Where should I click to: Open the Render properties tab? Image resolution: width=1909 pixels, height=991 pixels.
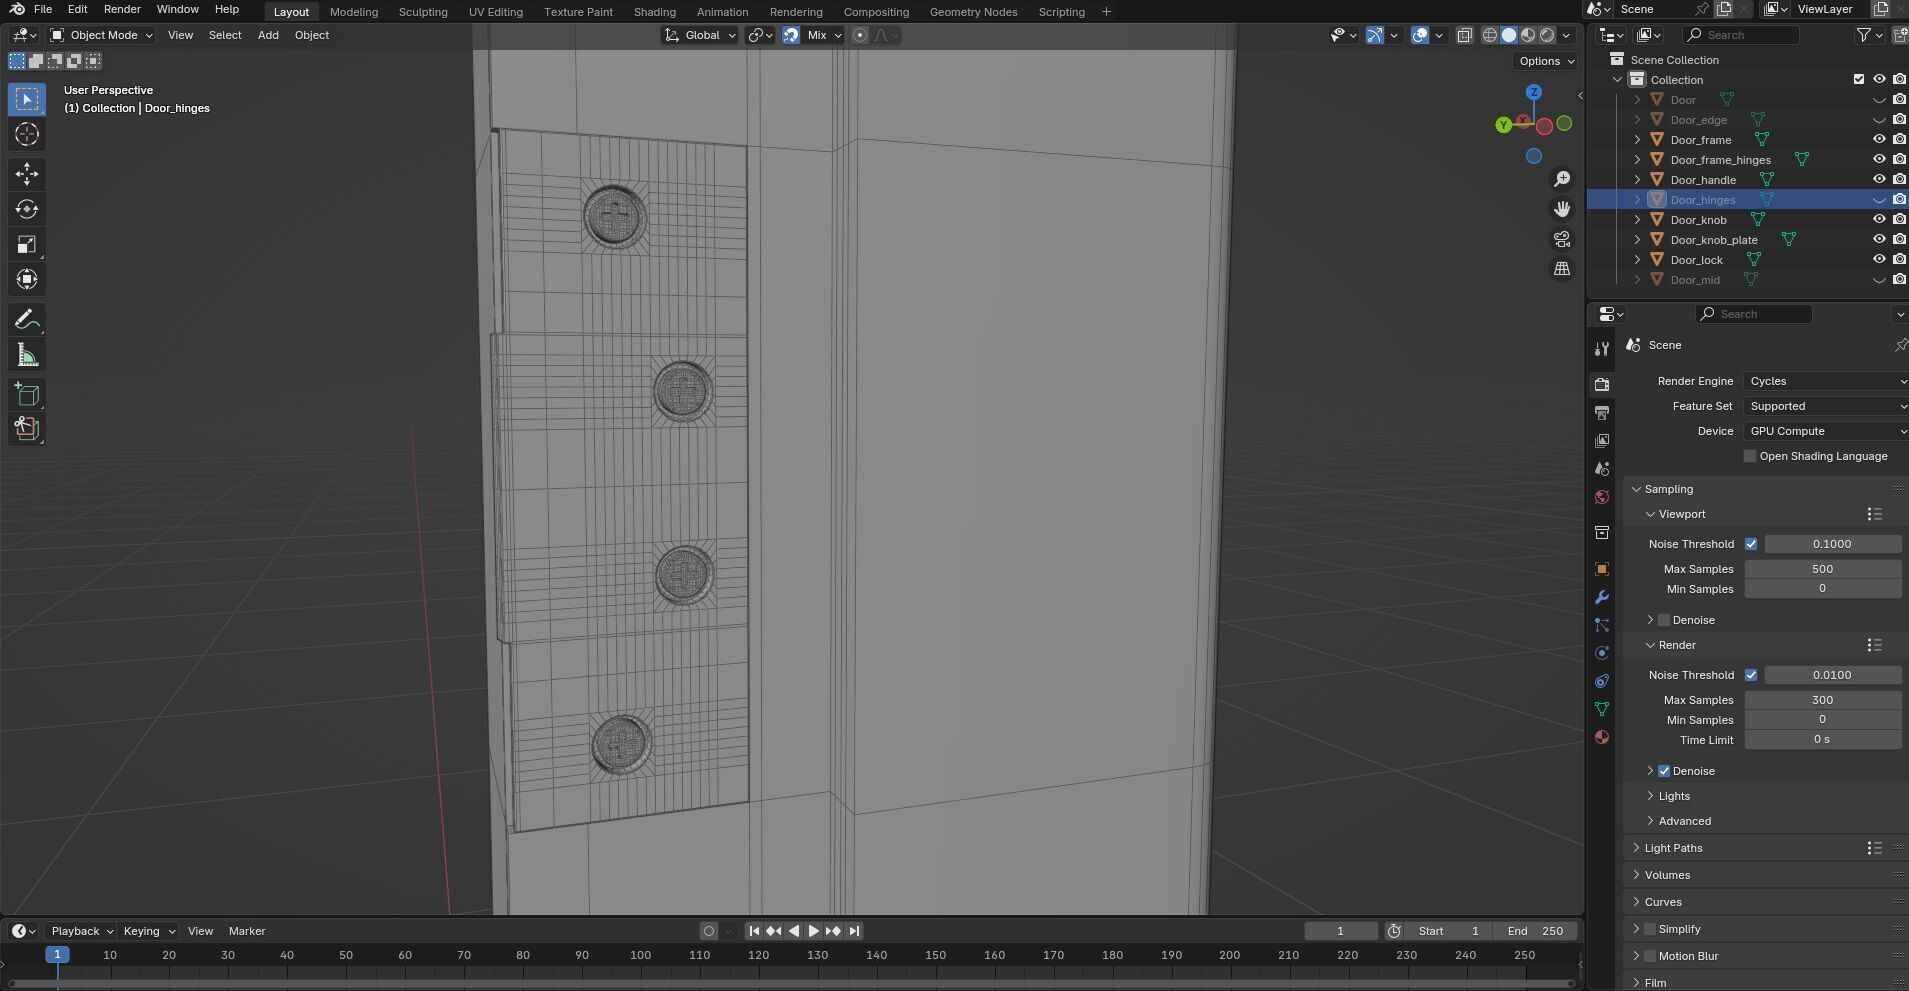[1602, 385]
